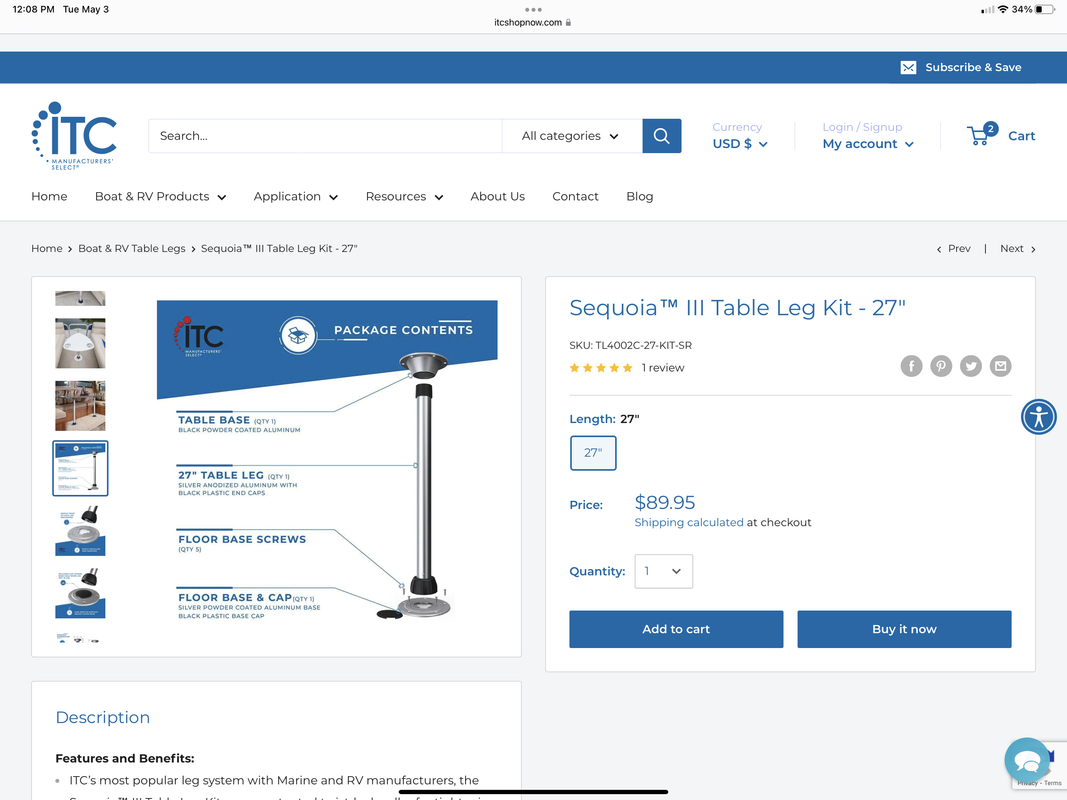
Task: Click the magnifying glass search button
Action: (x=661, y=136)
